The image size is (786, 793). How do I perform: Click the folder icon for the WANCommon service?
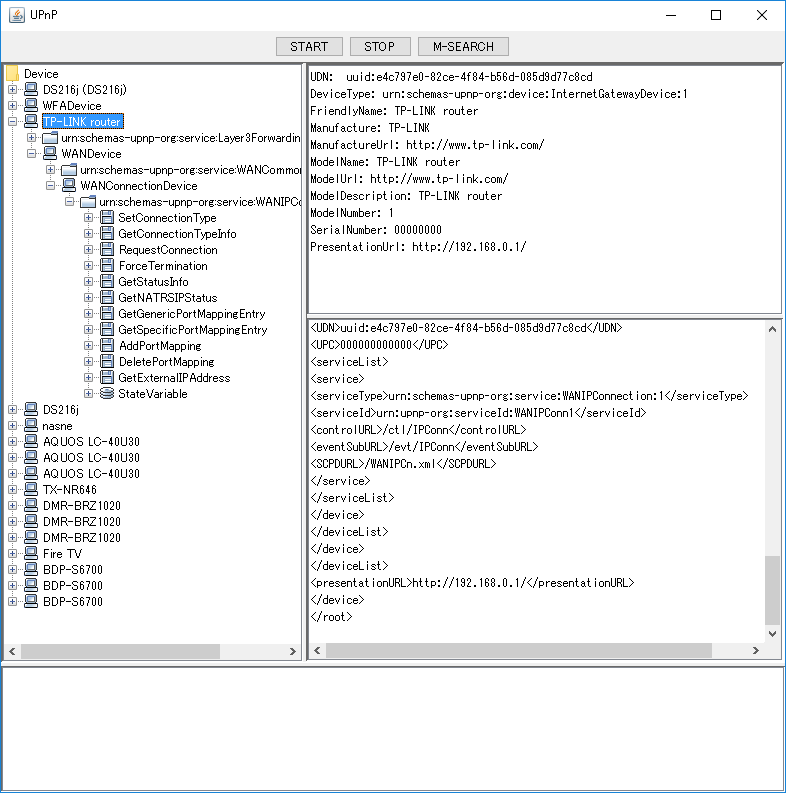click(69, 169)
